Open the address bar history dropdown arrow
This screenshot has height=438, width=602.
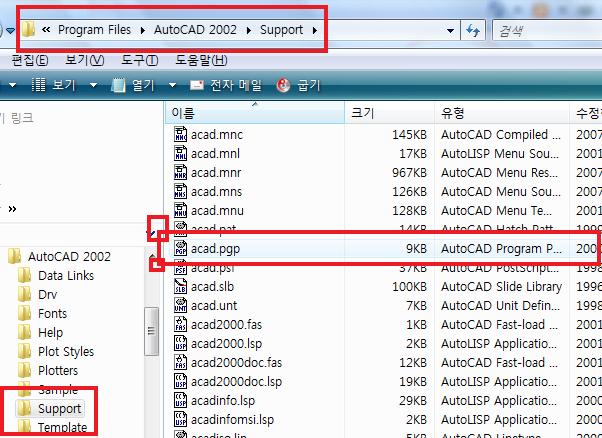450,30
